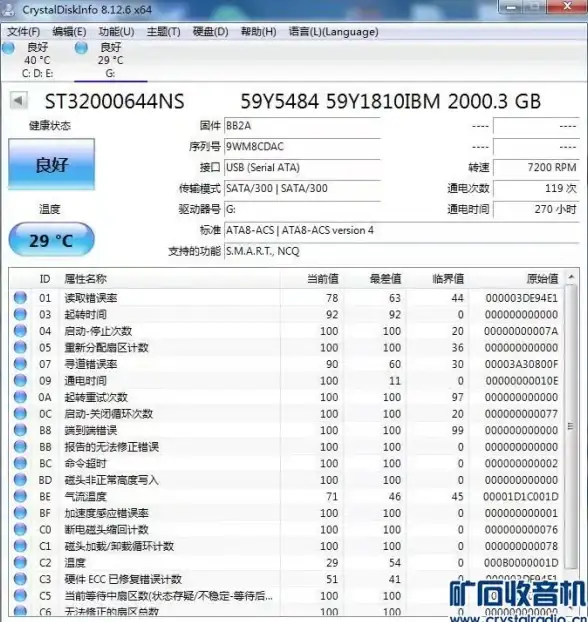The width and height of the screenshot is (588, 622).
Task: Click the S.M.A.R.T., NCQ features field
Action: tap(402, 251)
